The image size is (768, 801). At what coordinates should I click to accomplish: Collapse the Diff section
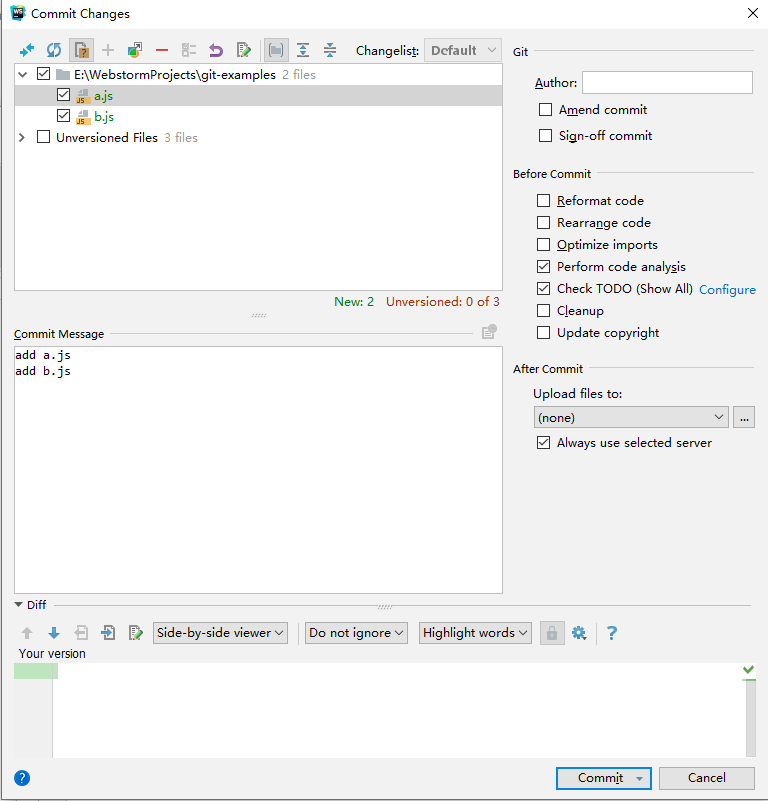(x=19, y=605)
